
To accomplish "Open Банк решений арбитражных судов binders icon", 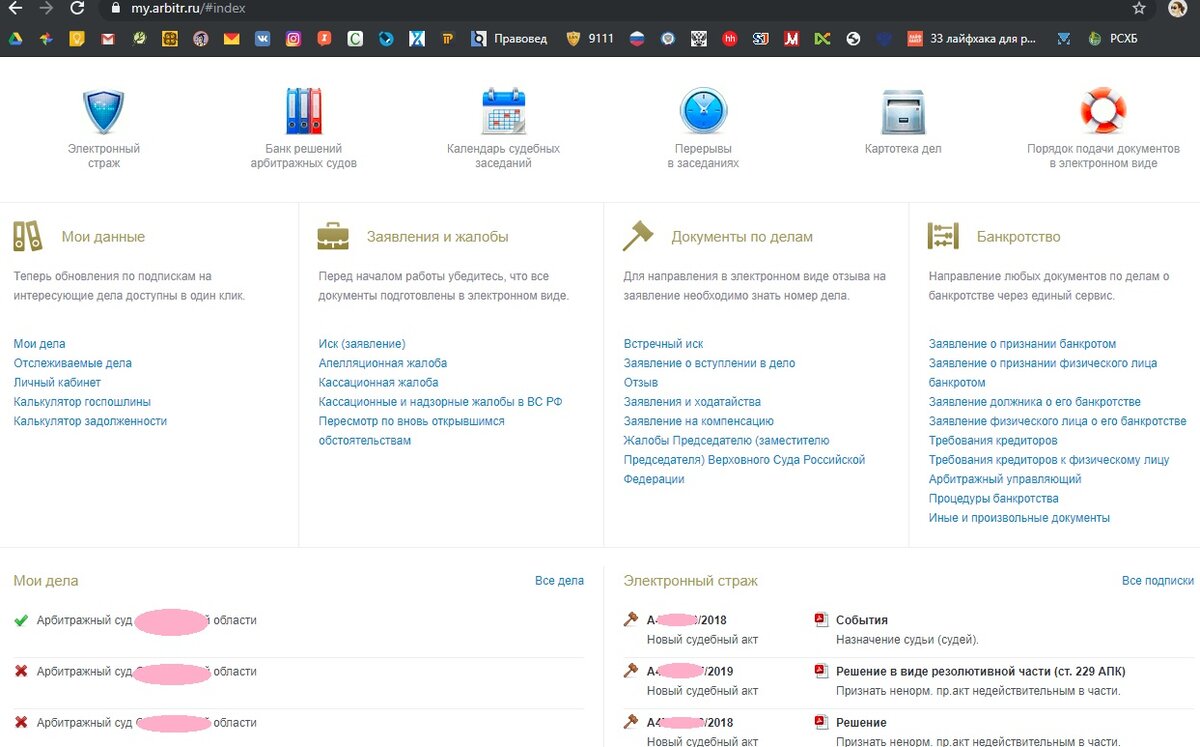I will tap(303, 111).
